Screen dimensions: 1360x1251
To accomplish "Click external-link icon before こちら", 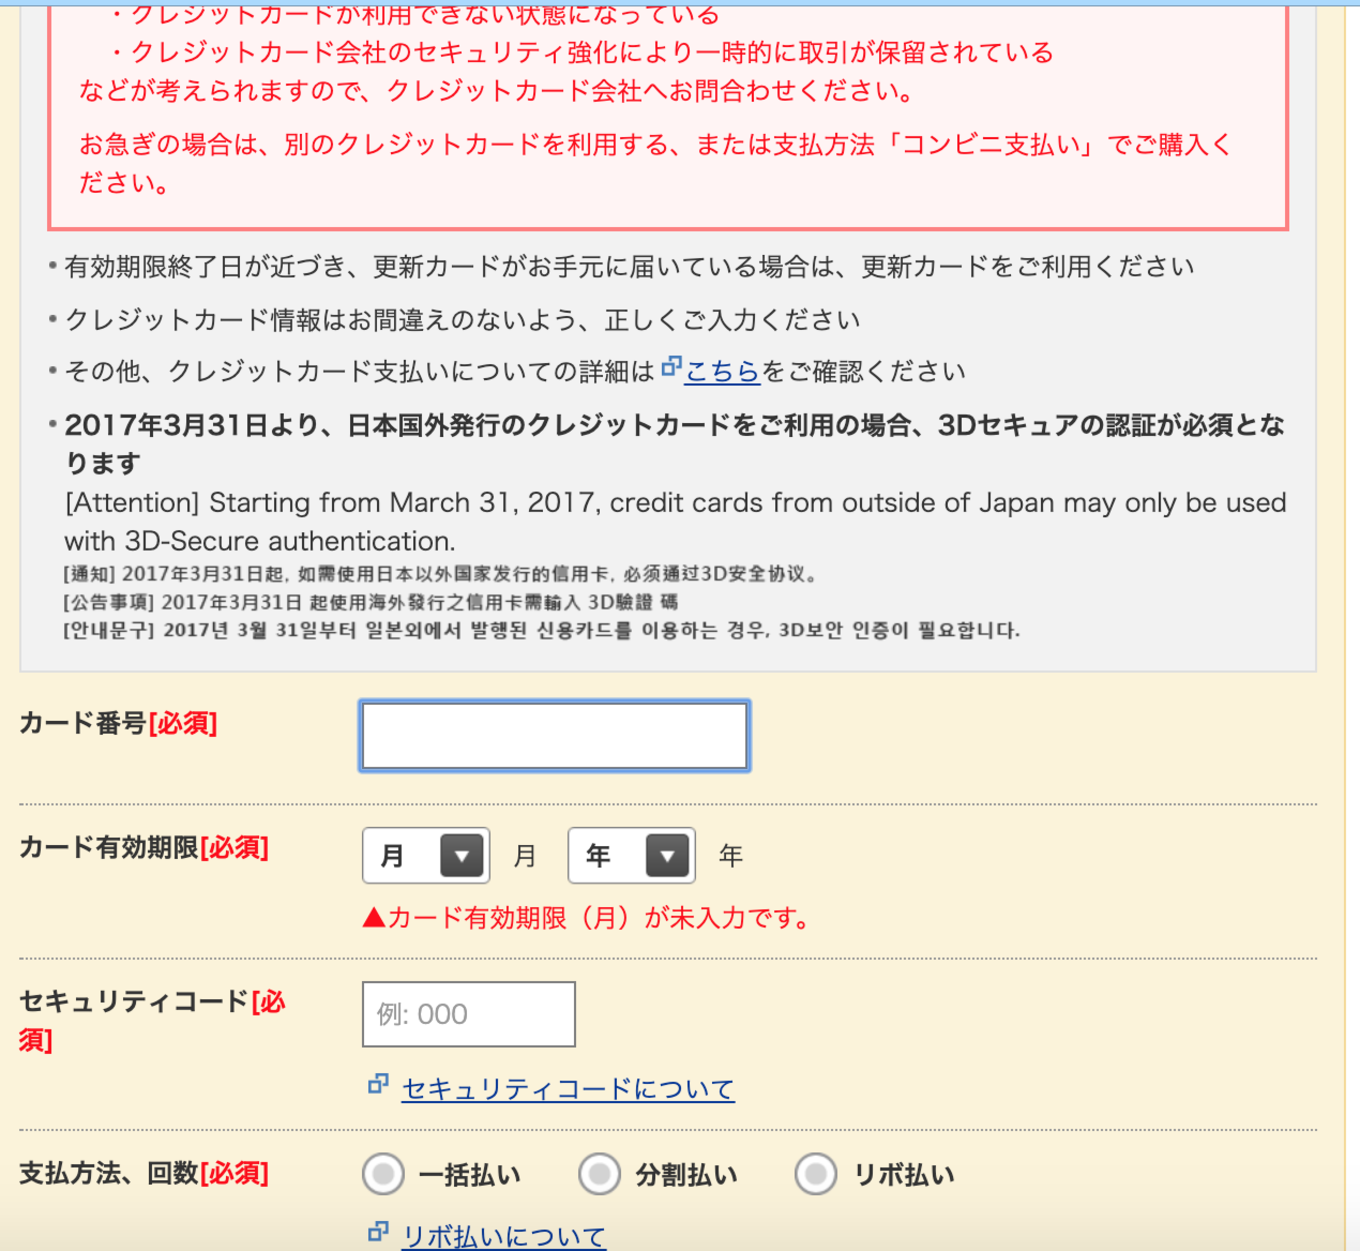I will pos(672,367).
